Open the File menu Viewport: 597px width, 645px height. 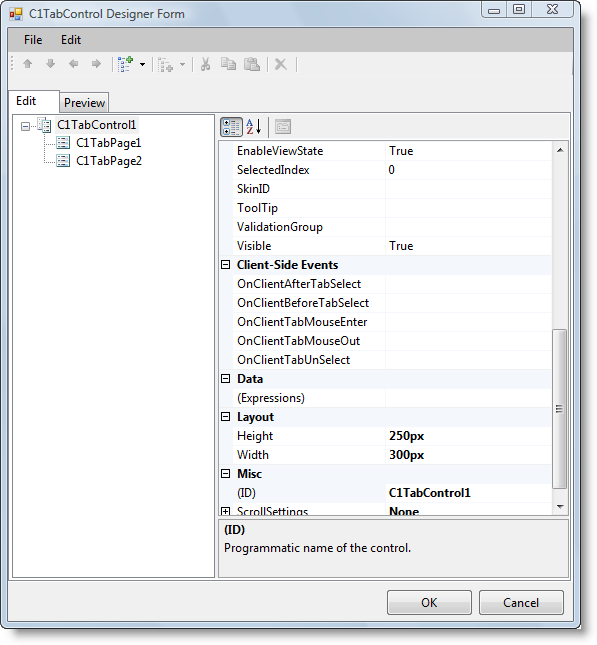(33, 40)
